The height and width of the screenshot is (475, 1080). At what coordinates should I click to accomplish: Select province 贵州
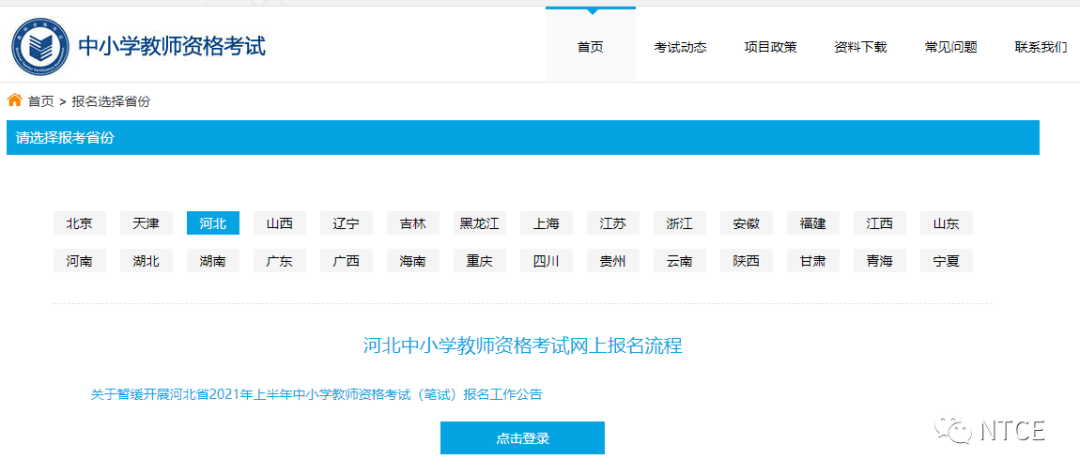(614, 260)
